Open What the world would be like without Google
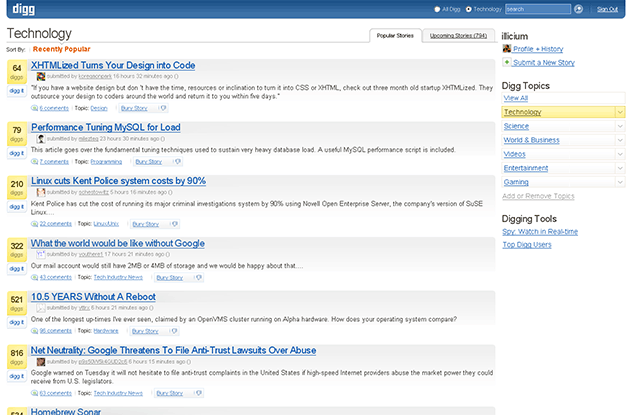Image resolution: width=632 pixels, height=415 pixels. coord(118,243)
